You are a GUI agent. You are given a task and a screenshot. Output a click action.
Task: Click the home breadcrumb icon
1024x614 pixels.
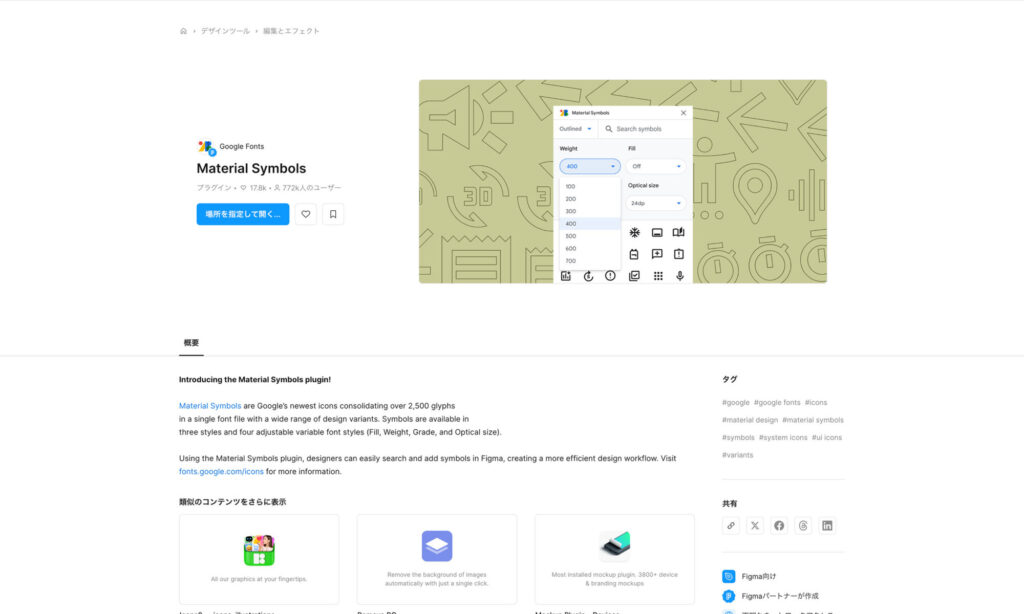184,31
